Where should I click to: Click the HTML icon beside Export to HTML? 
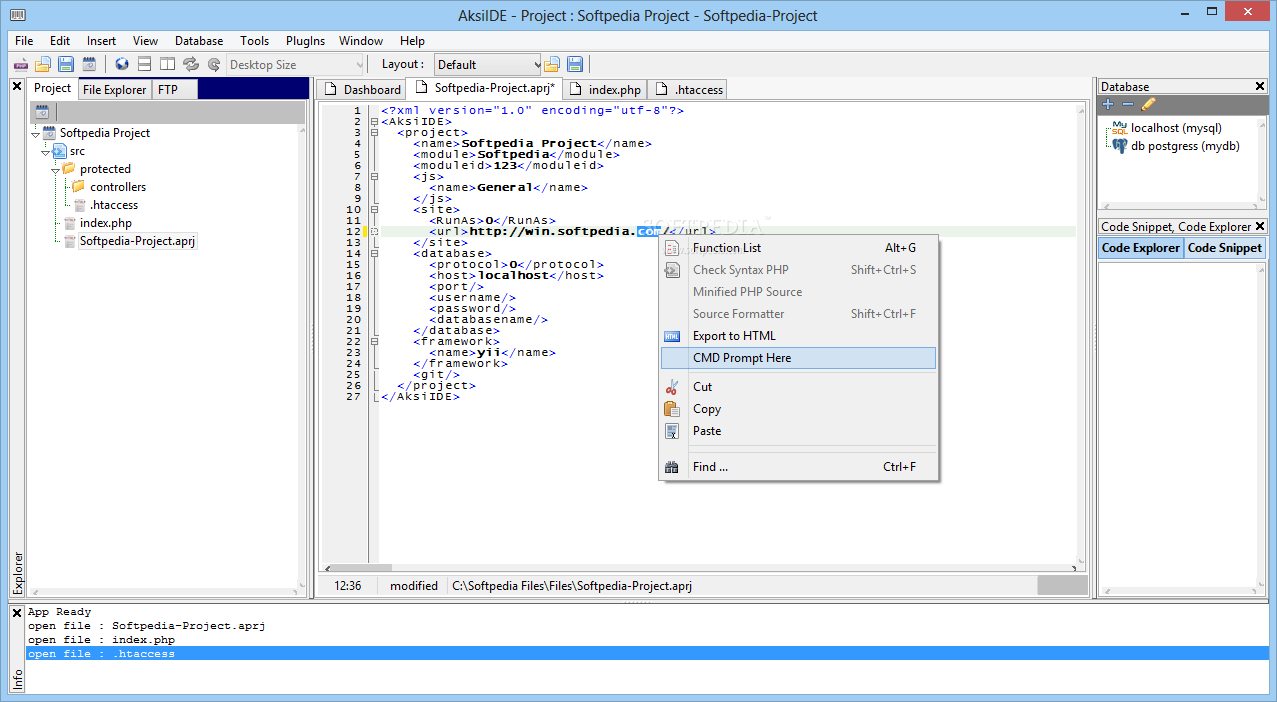pyautogui.click(x=673, y=336)
